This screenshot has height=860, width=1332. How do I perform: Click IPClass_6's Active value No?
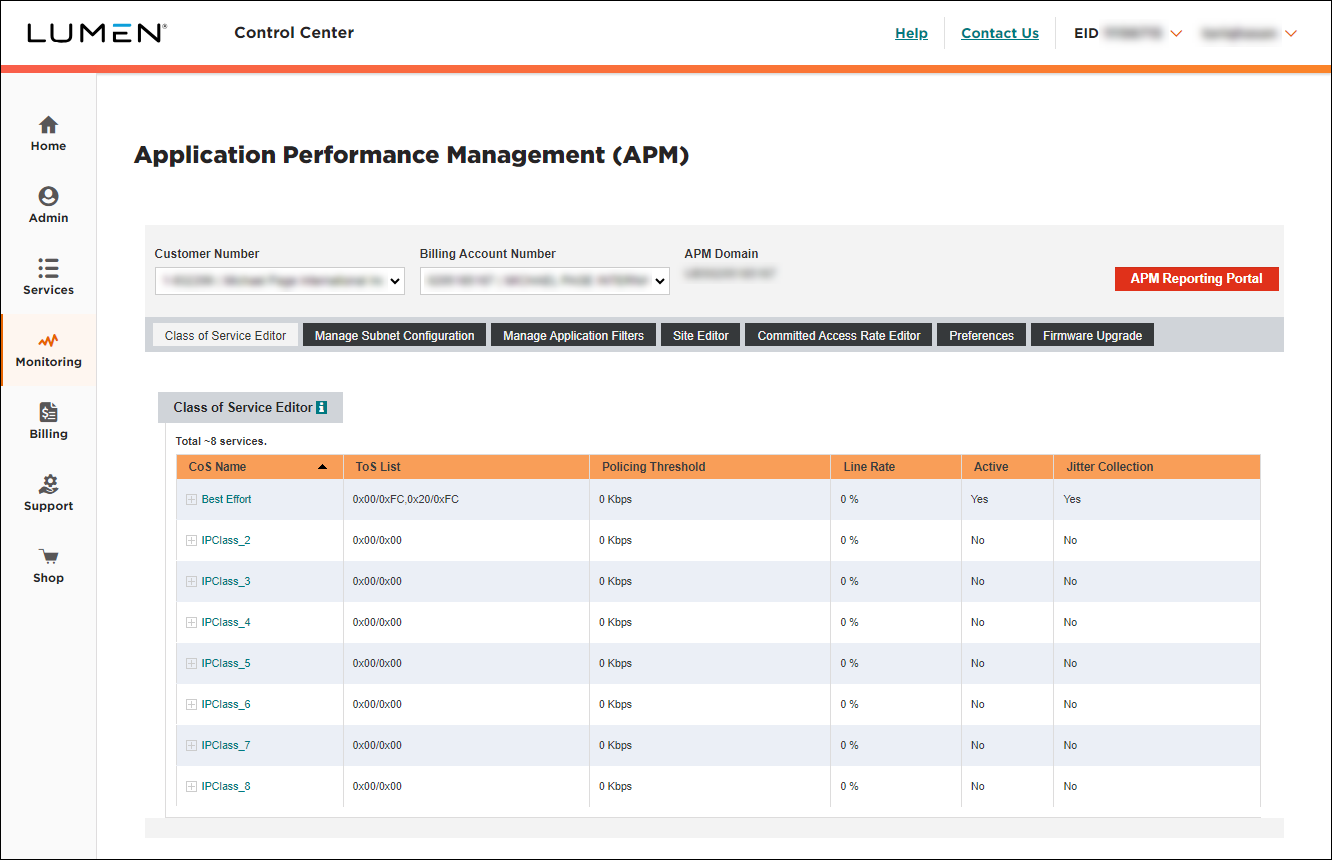977,704
